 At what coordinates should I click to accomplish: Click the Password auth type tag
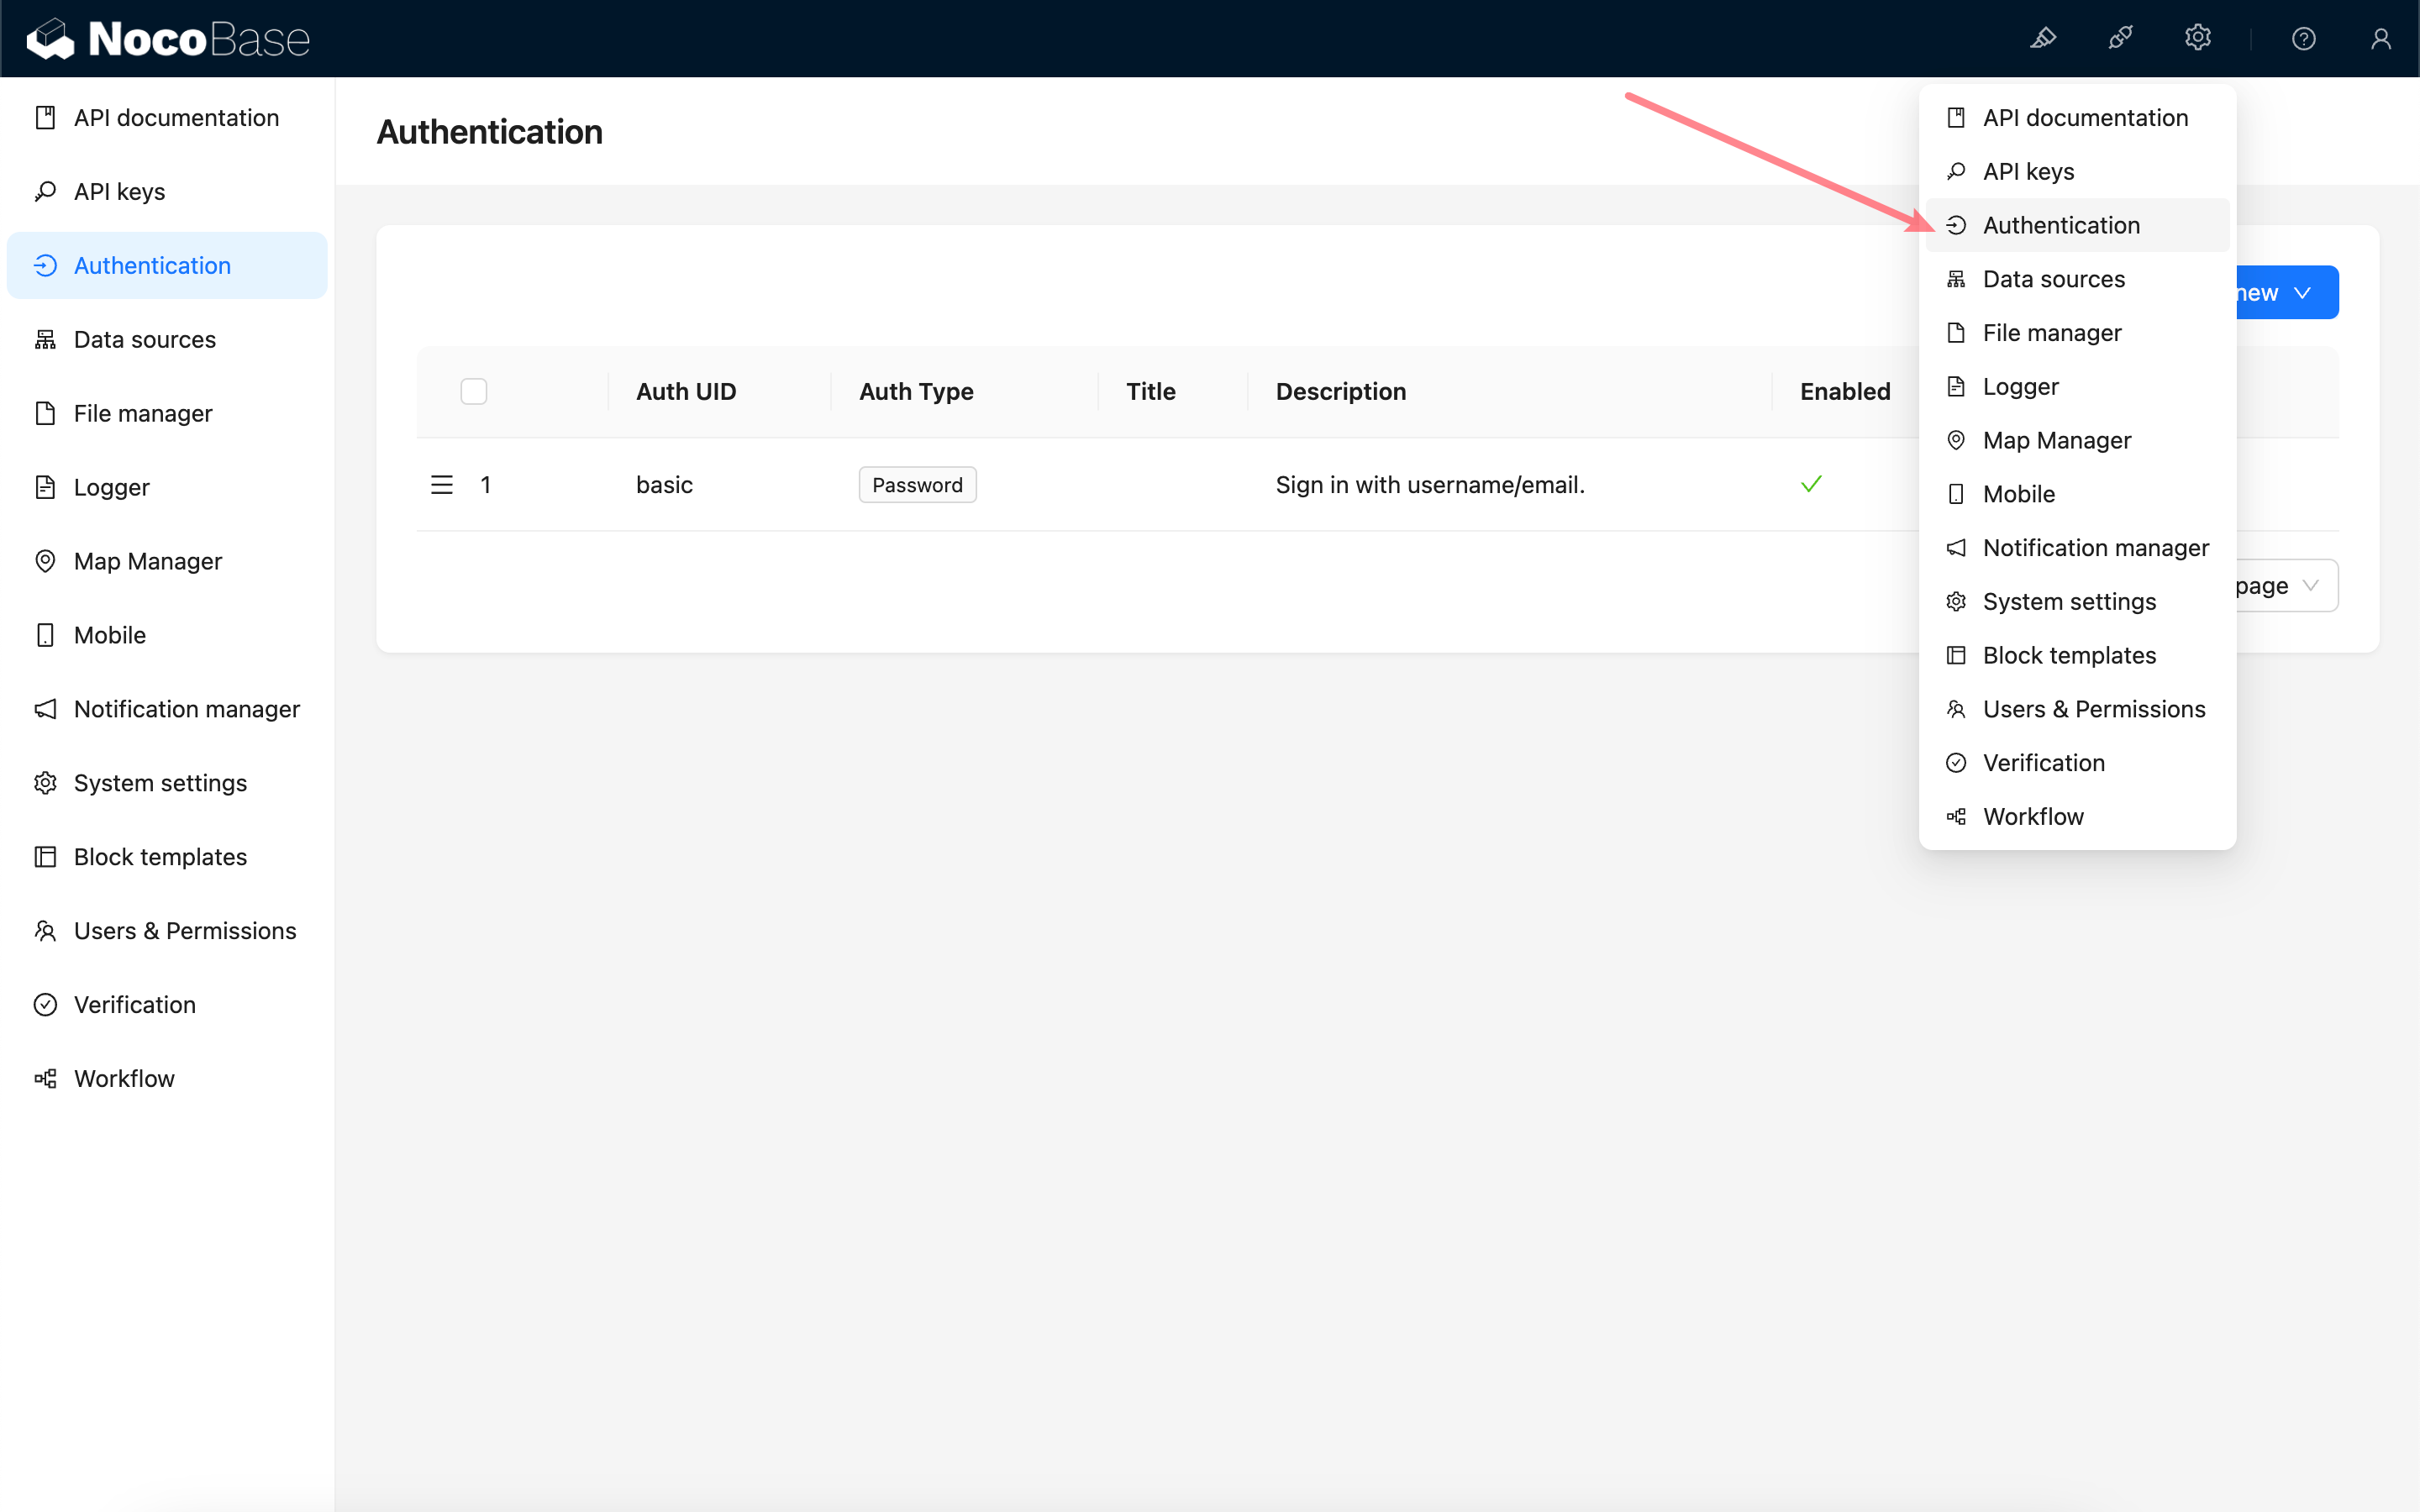point(917,485)
